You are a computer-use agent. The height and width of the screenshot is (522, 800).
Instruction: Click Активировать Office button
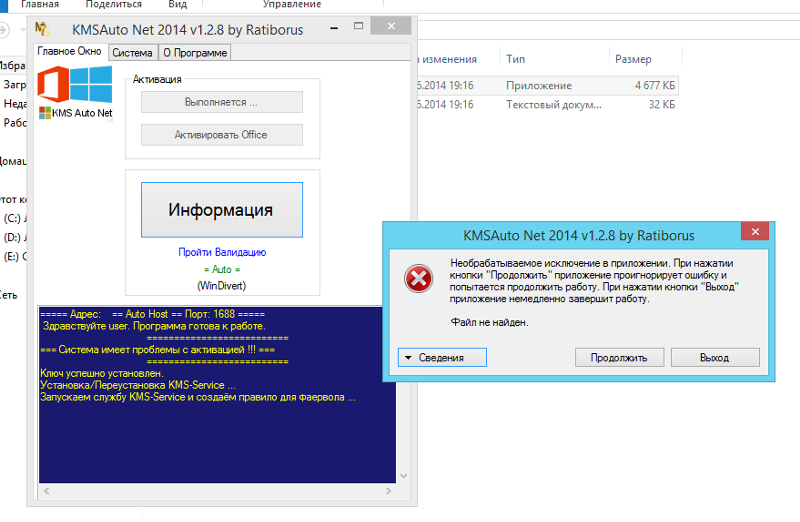click(x=221, y=135)
